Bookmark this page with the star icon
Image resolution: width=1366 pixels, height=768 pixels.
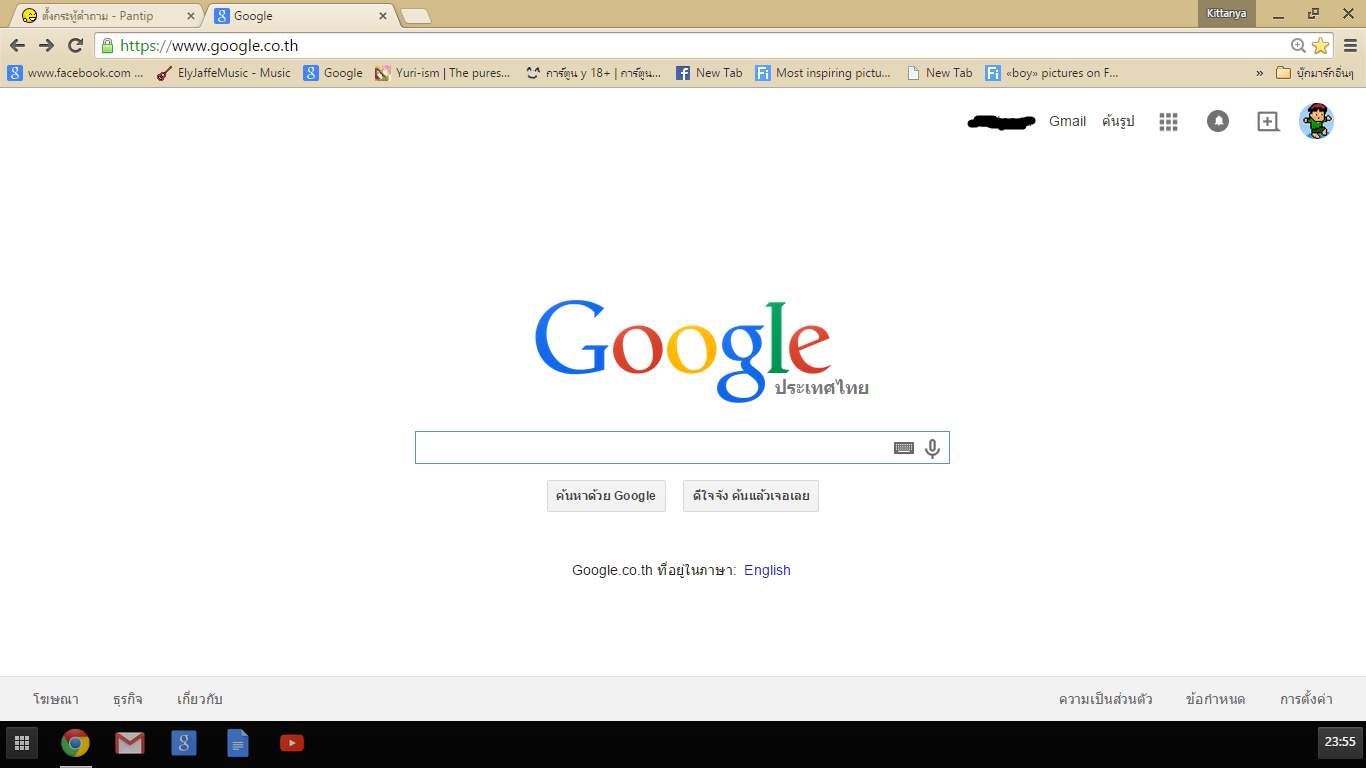tap(1320, 45)
